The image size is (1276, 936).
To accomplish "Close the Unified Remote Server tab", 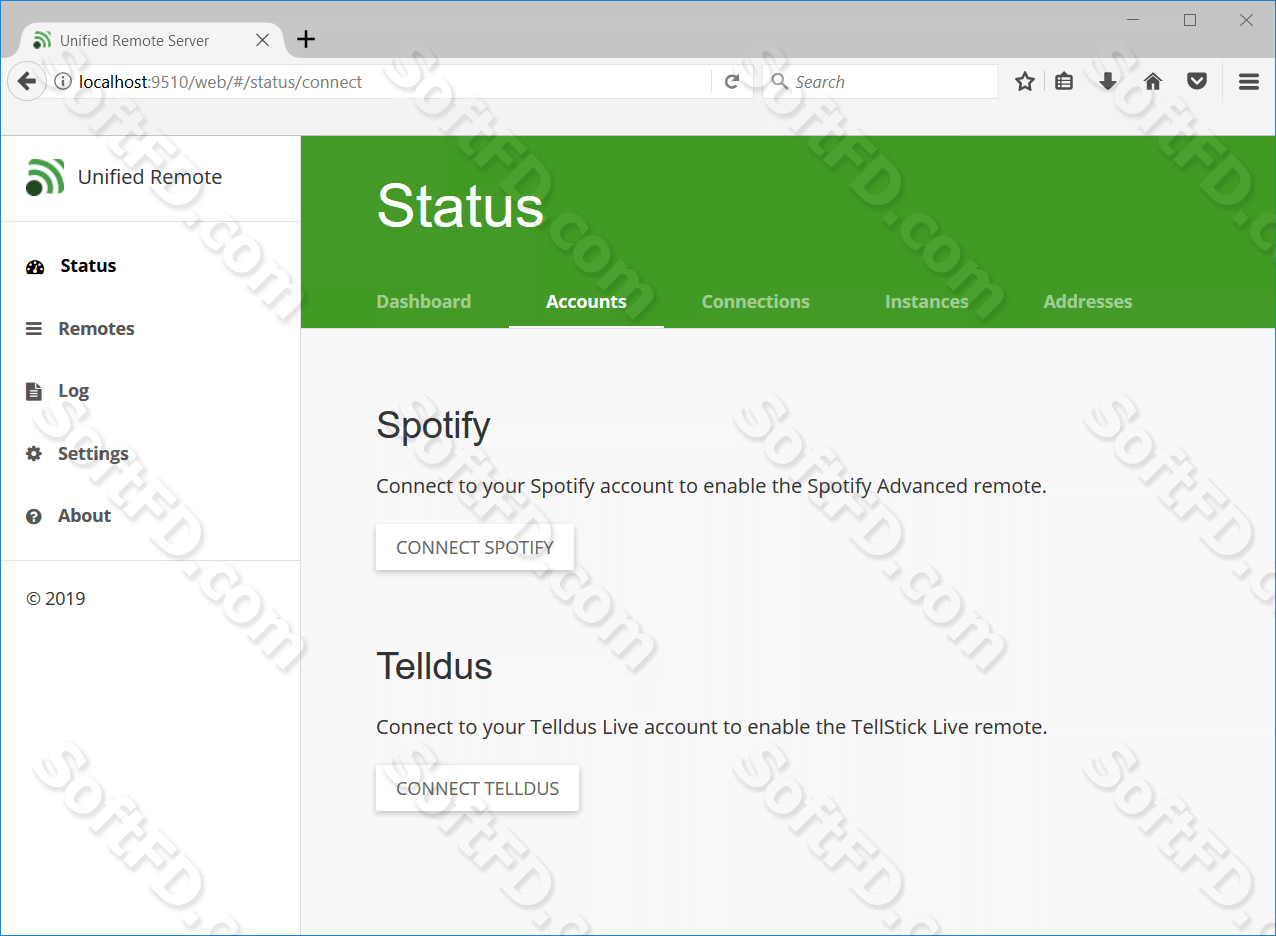I will coord(262,40).
